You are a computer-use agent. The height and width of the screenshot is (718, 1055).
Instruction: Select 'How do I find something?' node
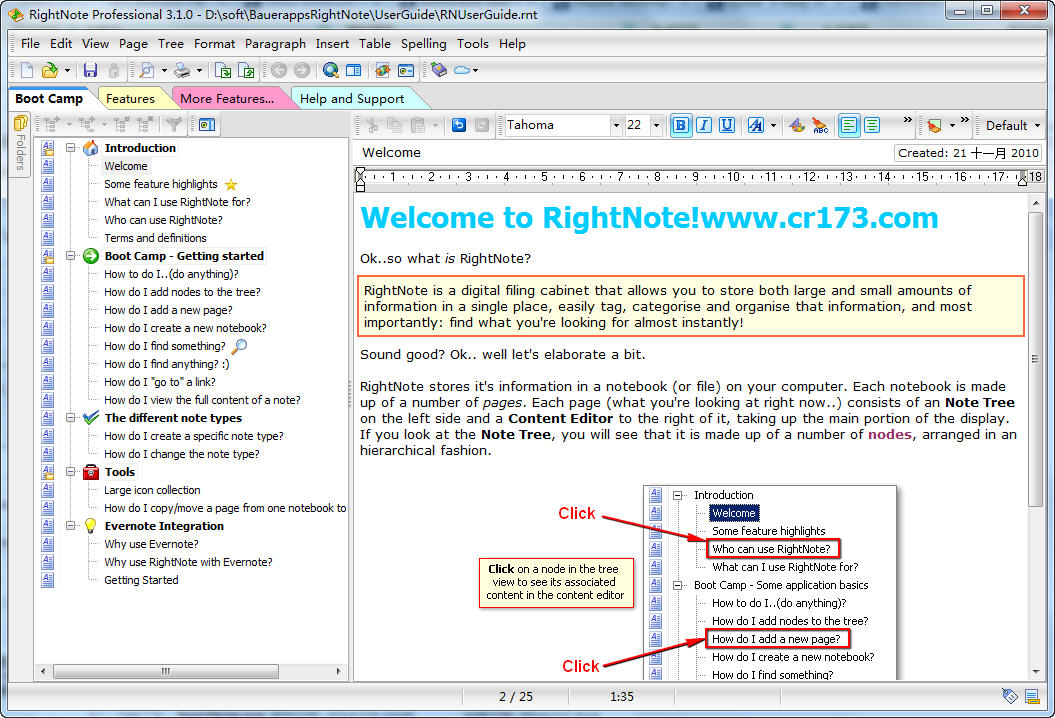coord(165,346)
